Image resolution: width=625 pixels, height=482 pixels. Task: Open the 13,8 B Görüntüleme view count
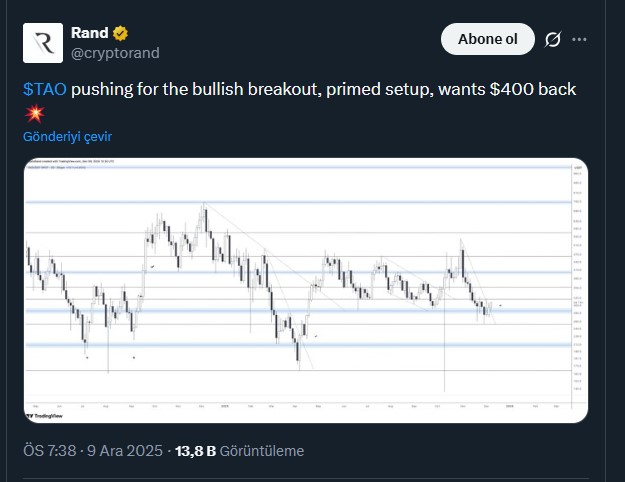[239, 451]
